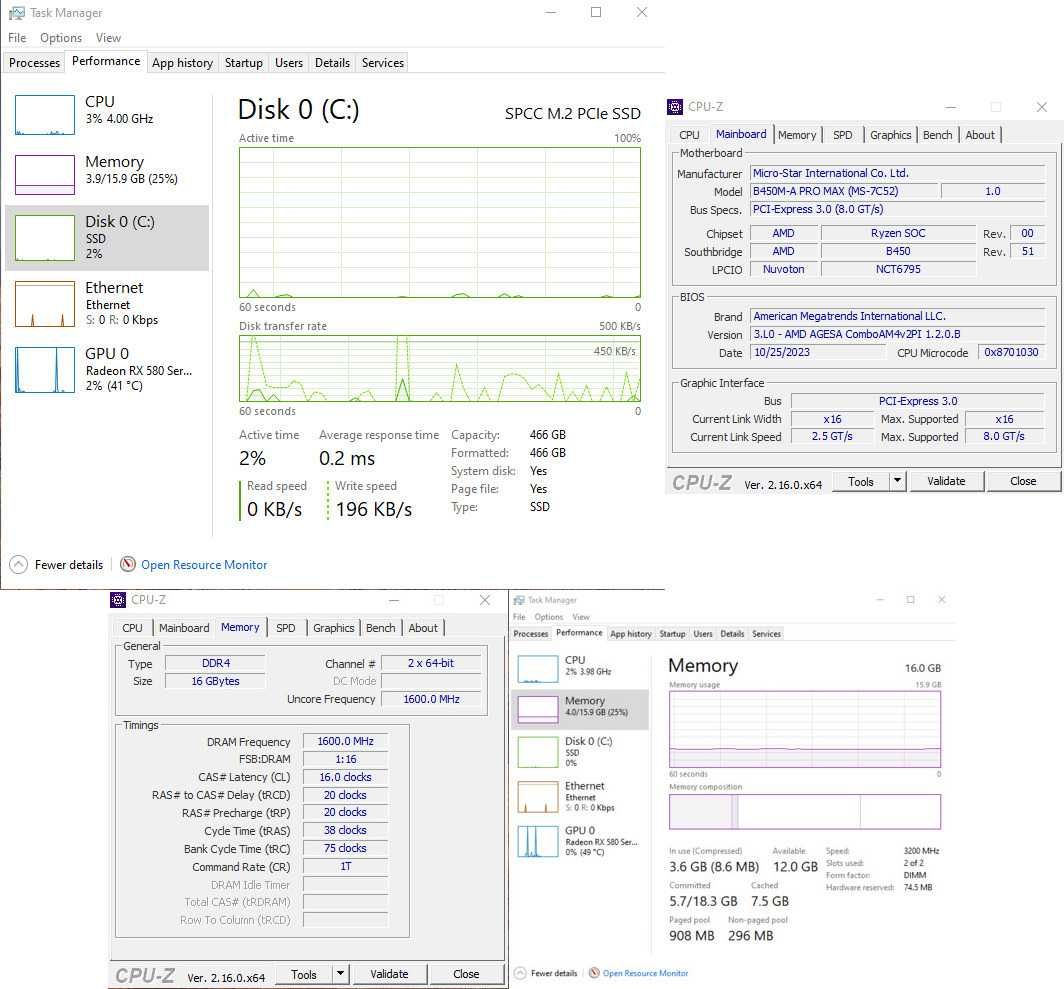The image size is (1064, 989).
Task: Switch to SPD tab in CPU-Z Memory window
Action: 286,628
